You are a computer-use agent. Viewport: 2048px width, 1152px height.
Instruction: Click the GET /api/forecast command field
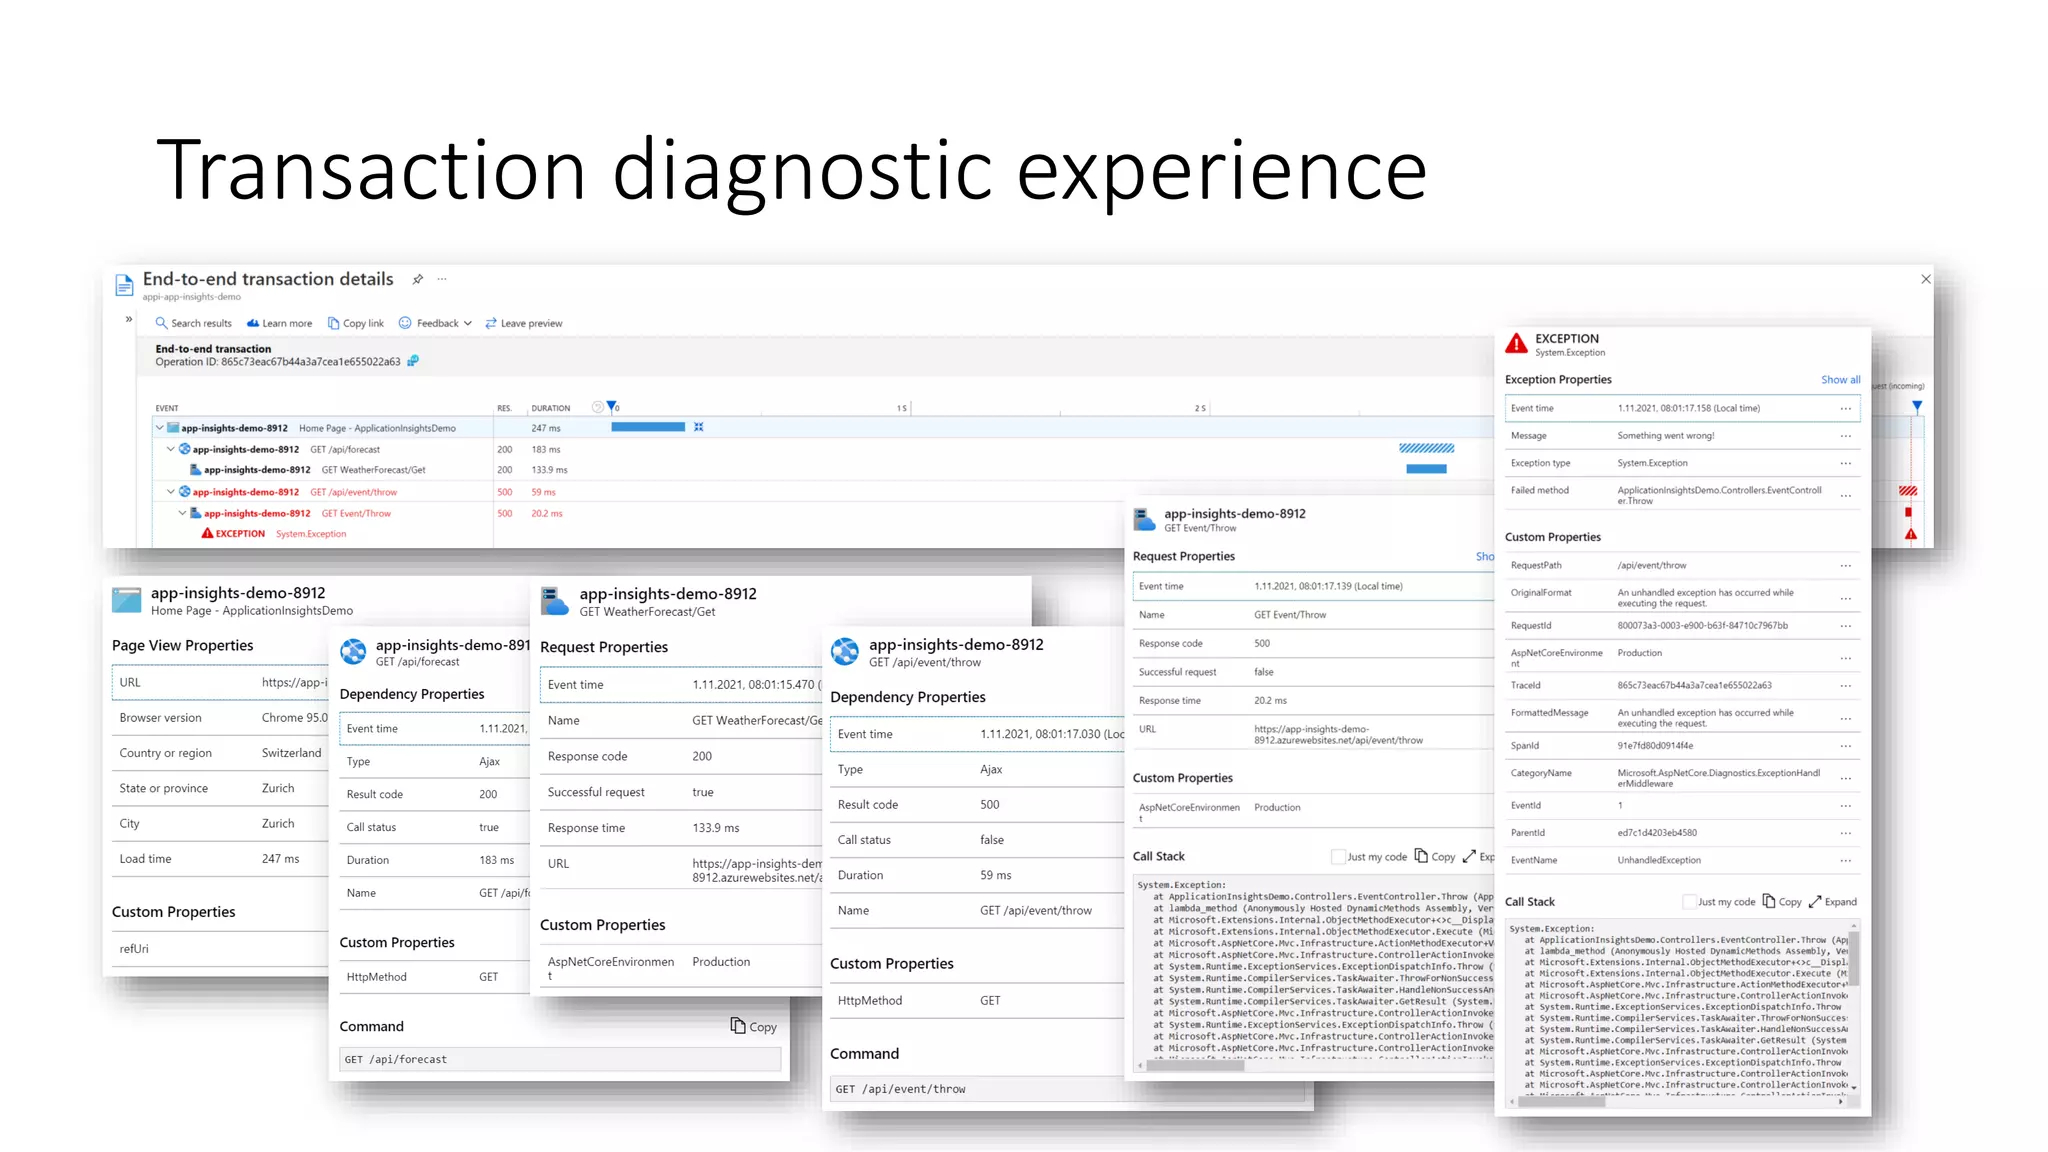tap(560, 1060)
